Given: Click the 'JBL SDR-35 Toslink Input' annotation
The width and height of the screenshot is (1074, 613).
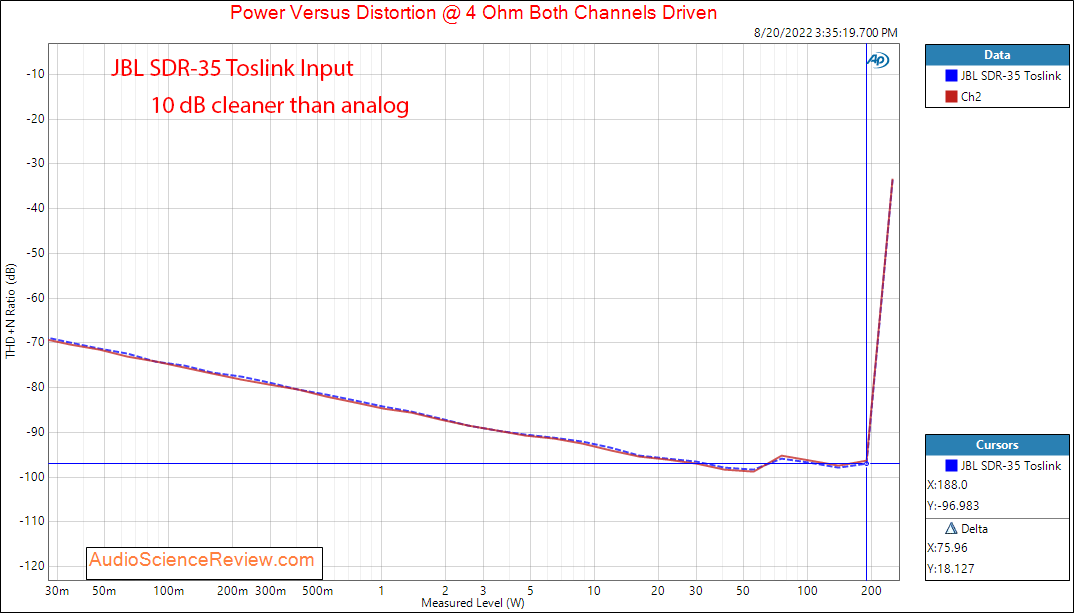Looking at the screenshot, I should click(x=232, y=68).
